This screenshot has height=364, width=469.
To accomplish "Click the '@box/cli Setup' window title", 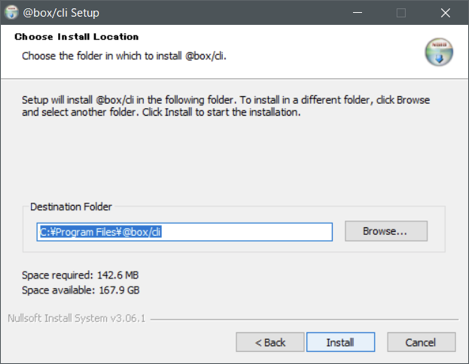I will click(61, 13).
